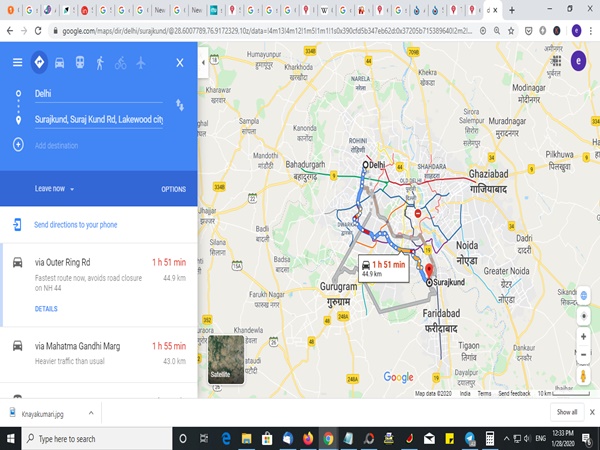Image resolution: width=600 pixels, height=450 pixels.
Task: Click Surajkund destination pin on map
Action: pyautogui.click(x=429, y=271)
